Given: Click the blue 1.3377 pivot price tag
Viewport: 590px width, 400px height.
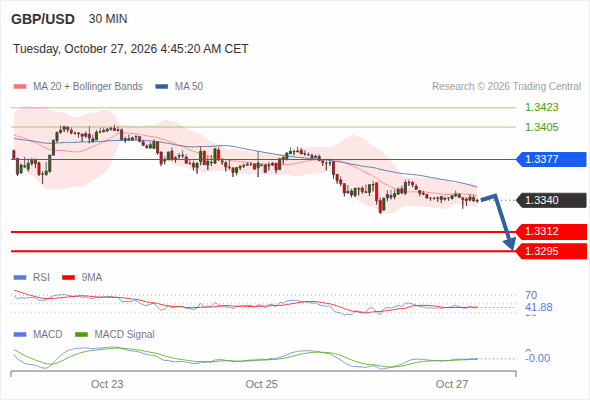Looking at the screenshot, I should pos(551,159).
